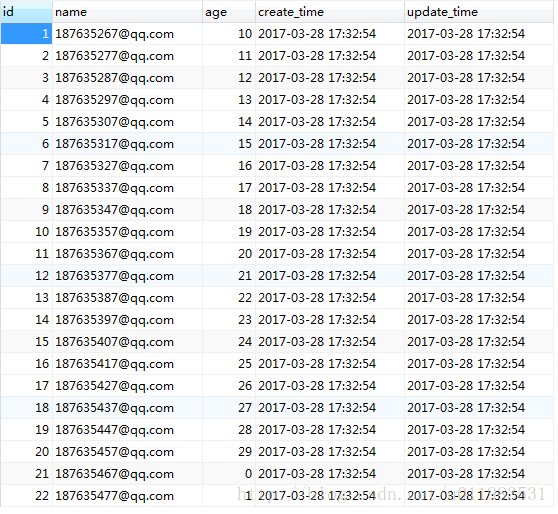The height and width of the screenshot is (514, 558).
Task: Select the highlighted id cell 1
Action: (26, 34)
